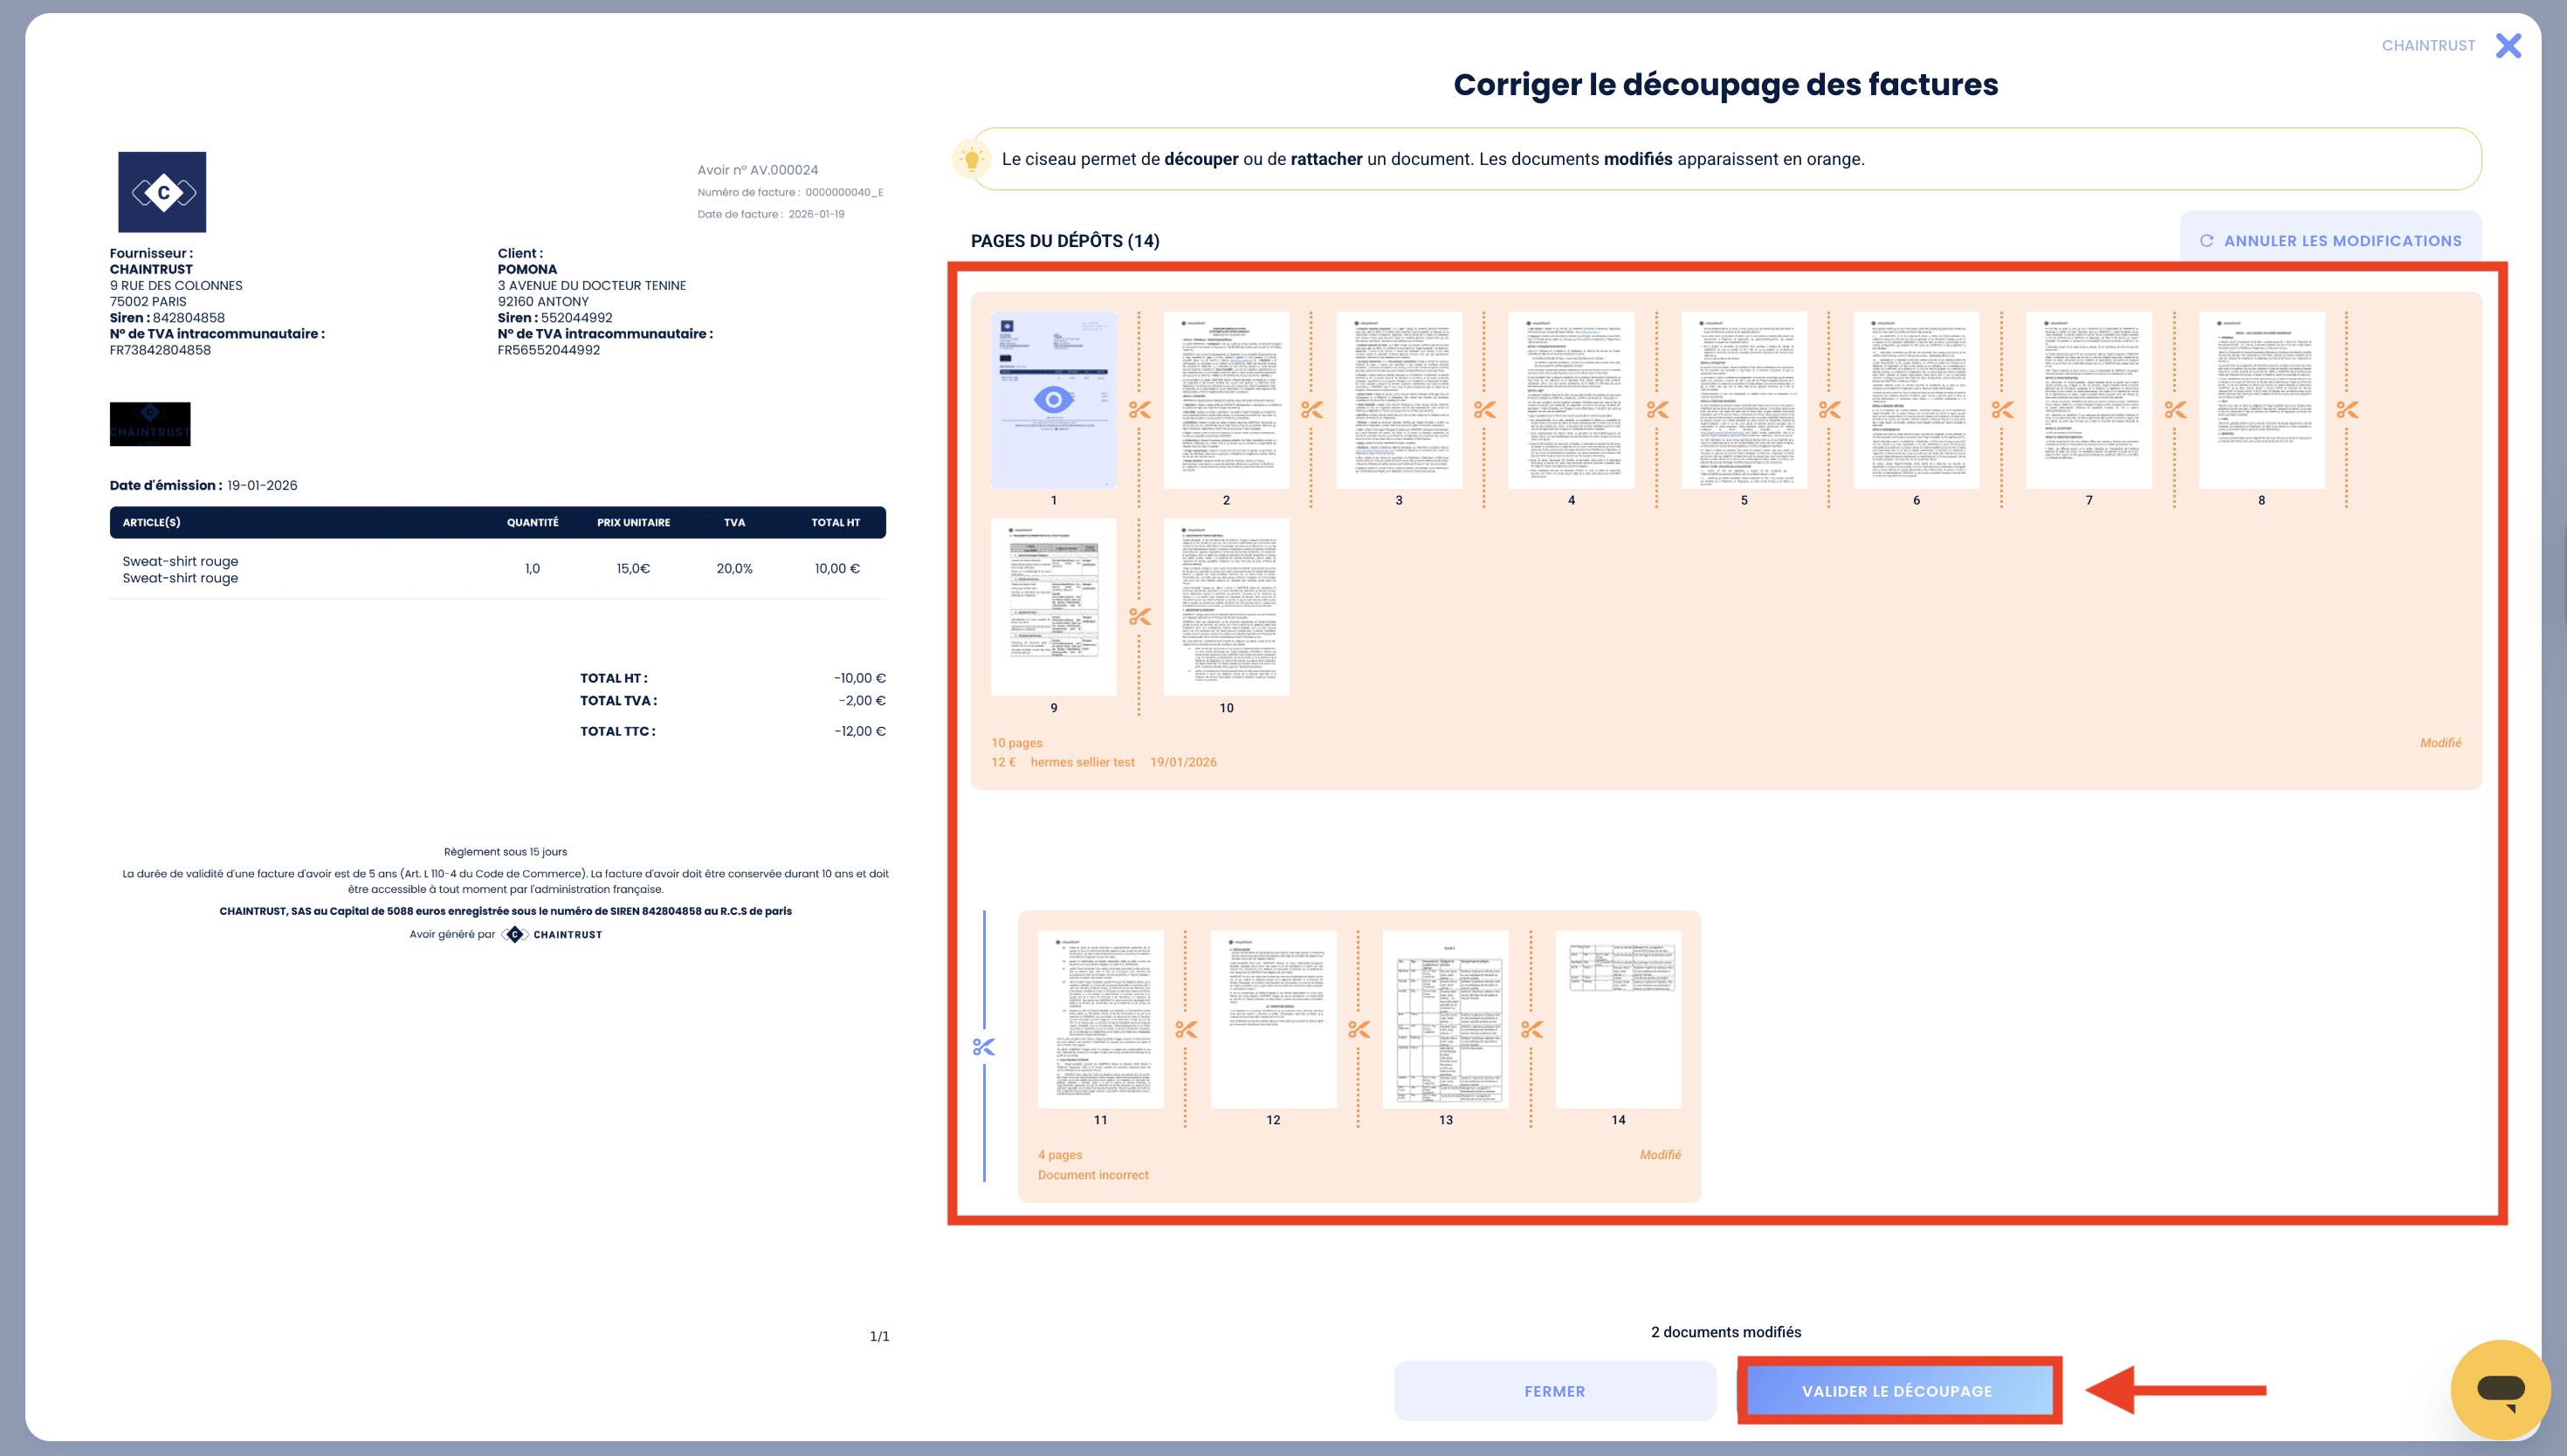This screenshot has width=2567, height=1456.
Task: Select page 13 thumbnail
Action: (1446, 1019)
